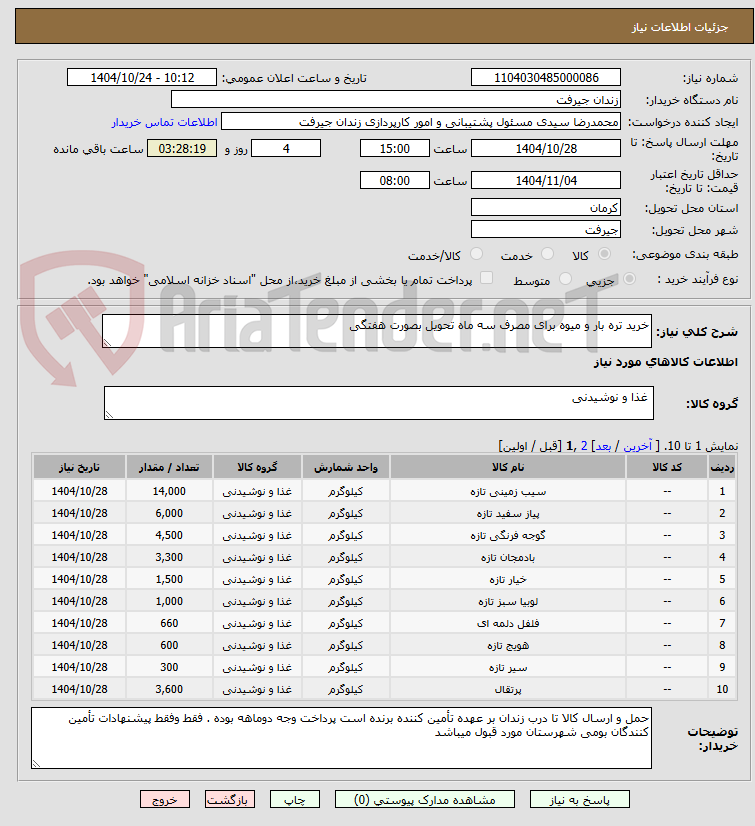Click the quantity 3,300 cell
Image resolution: width=755 pixels, height=826 pixels.
pyautogui.click(x=169, y=557)
